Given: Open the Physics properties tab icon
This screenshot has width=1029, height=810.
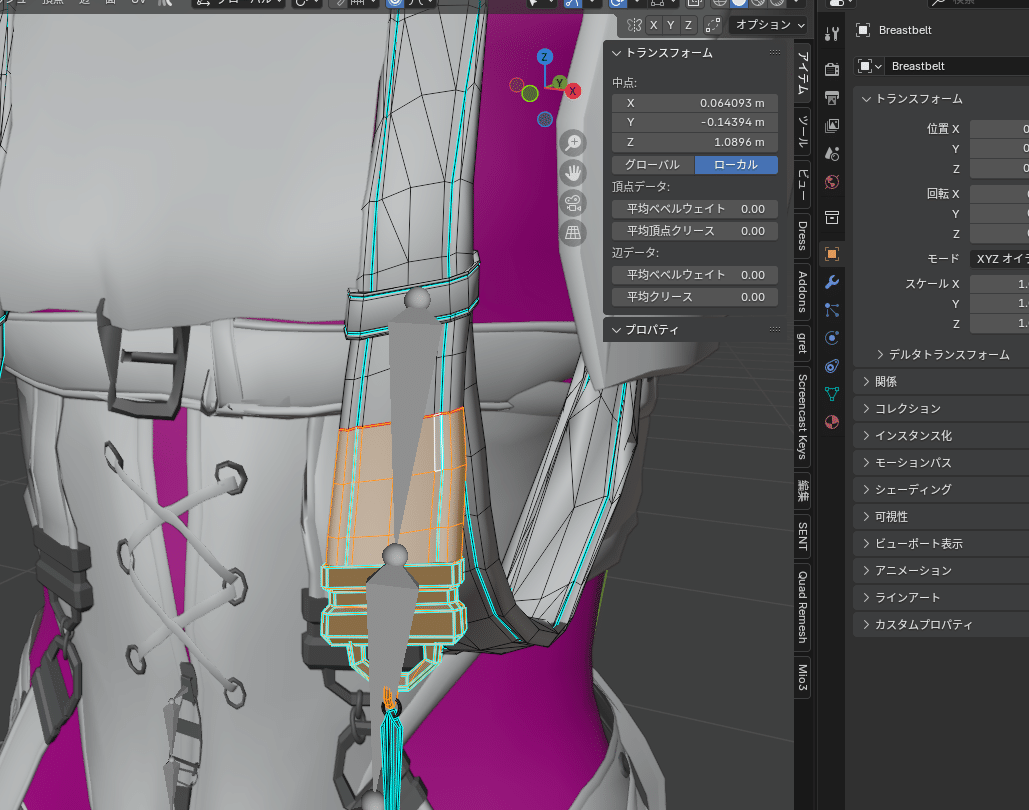Looking at the screenshot, I should [832, 338].
